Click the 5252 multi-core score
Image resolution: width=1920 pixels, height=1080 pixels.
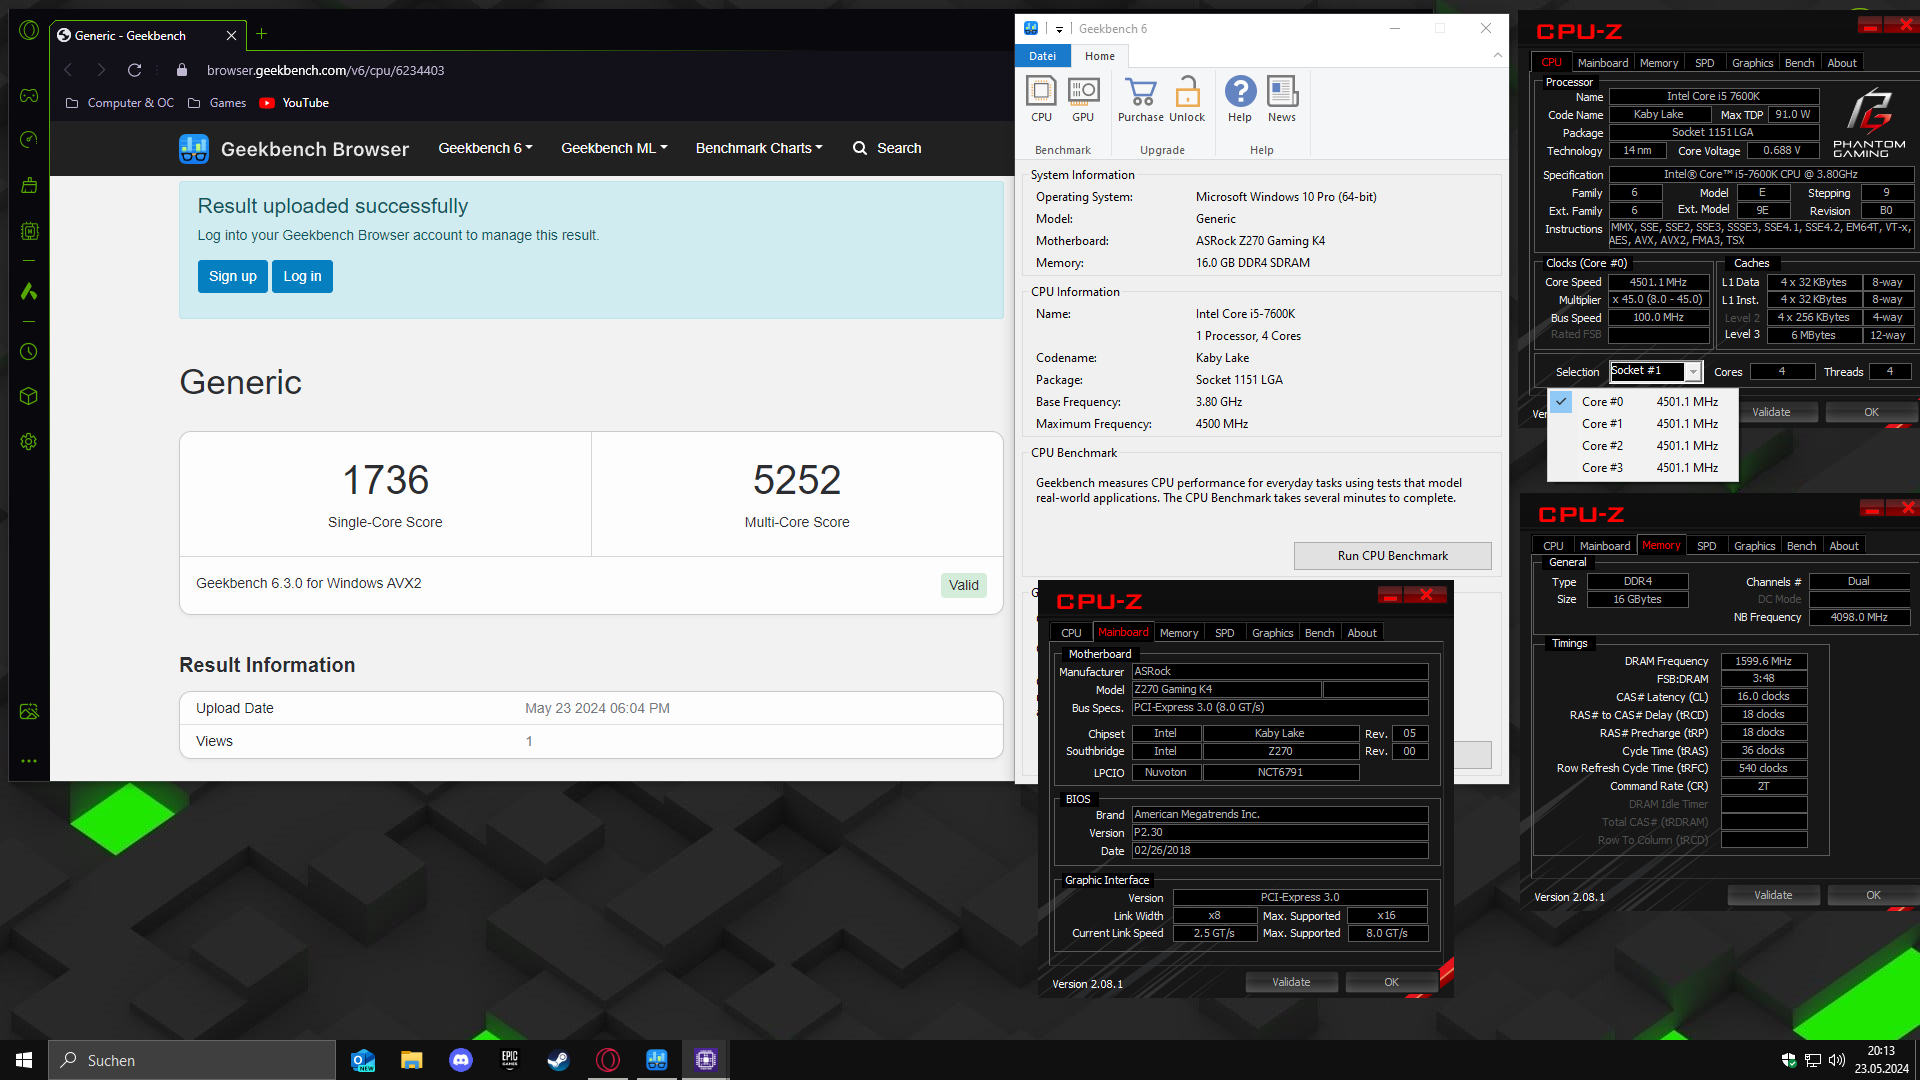pyautogui.click(x=797, y=480)
